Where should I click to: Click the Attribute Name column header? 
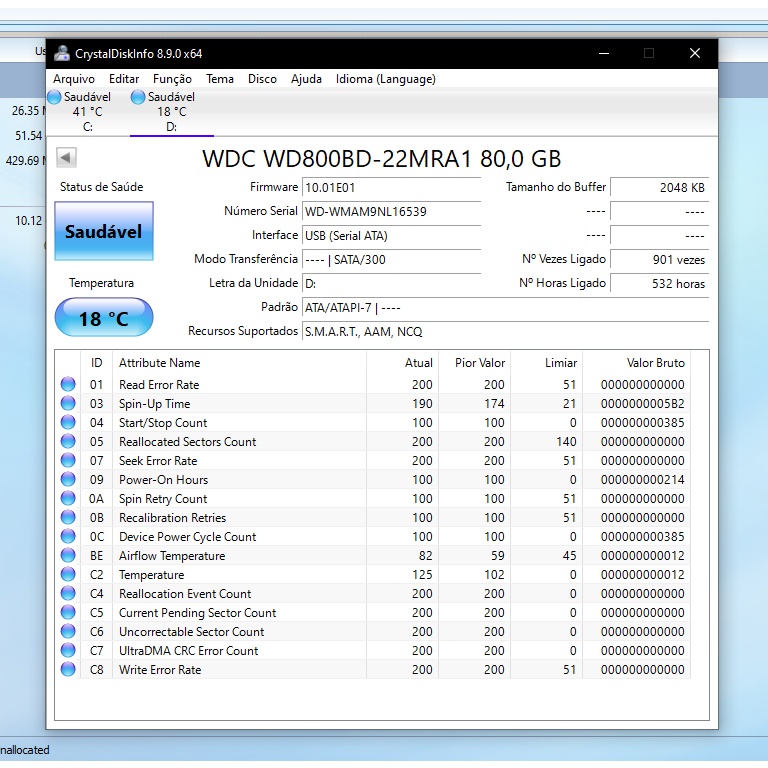[x=160, y=363]
